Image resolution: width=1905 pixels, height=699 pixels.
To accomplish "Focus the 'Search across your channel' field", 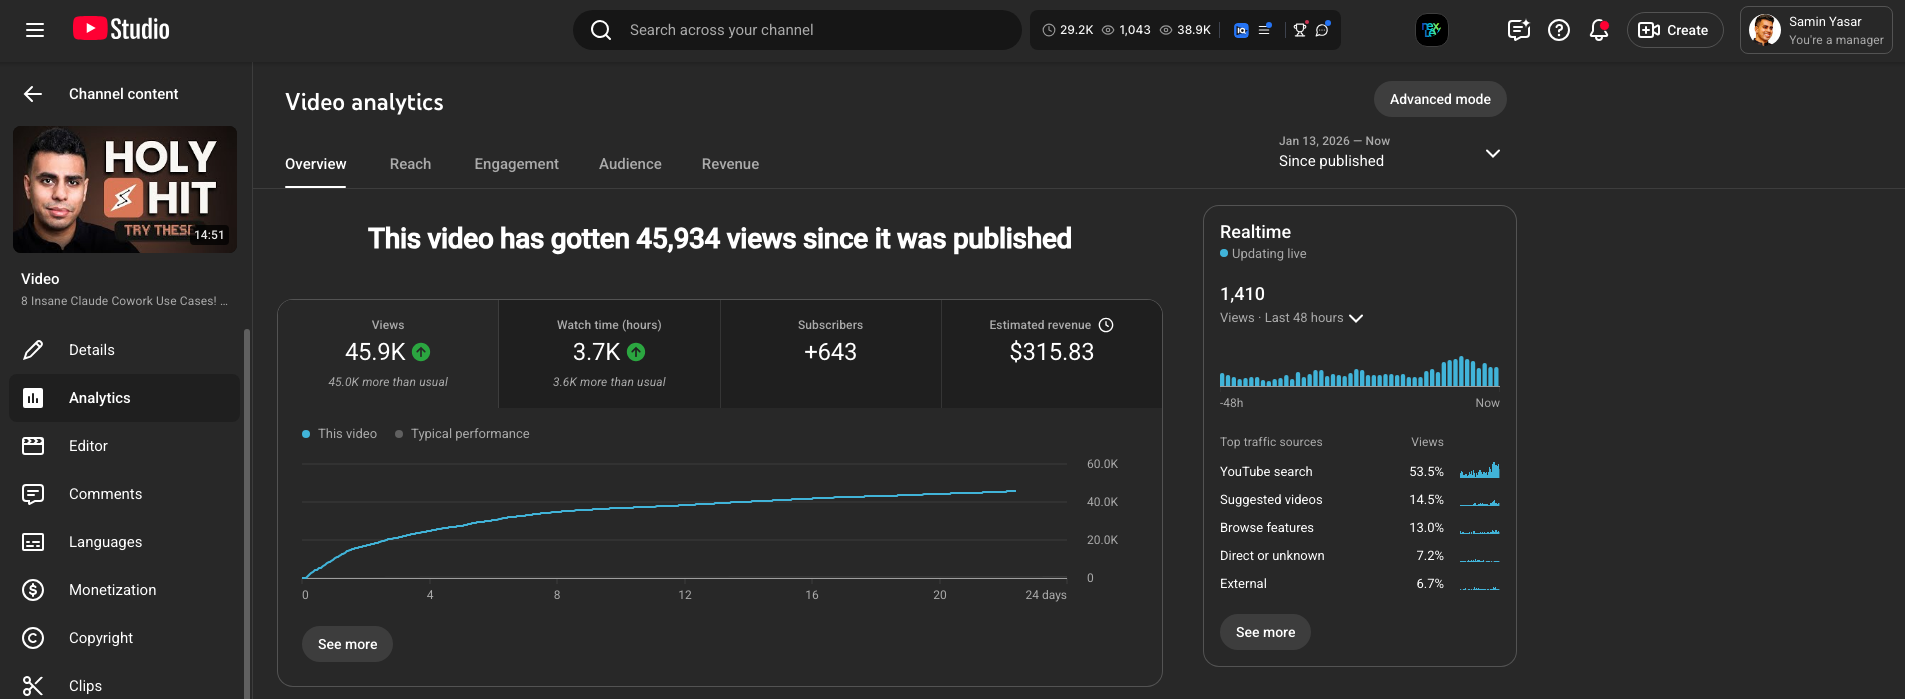I will tap(797, 30).
